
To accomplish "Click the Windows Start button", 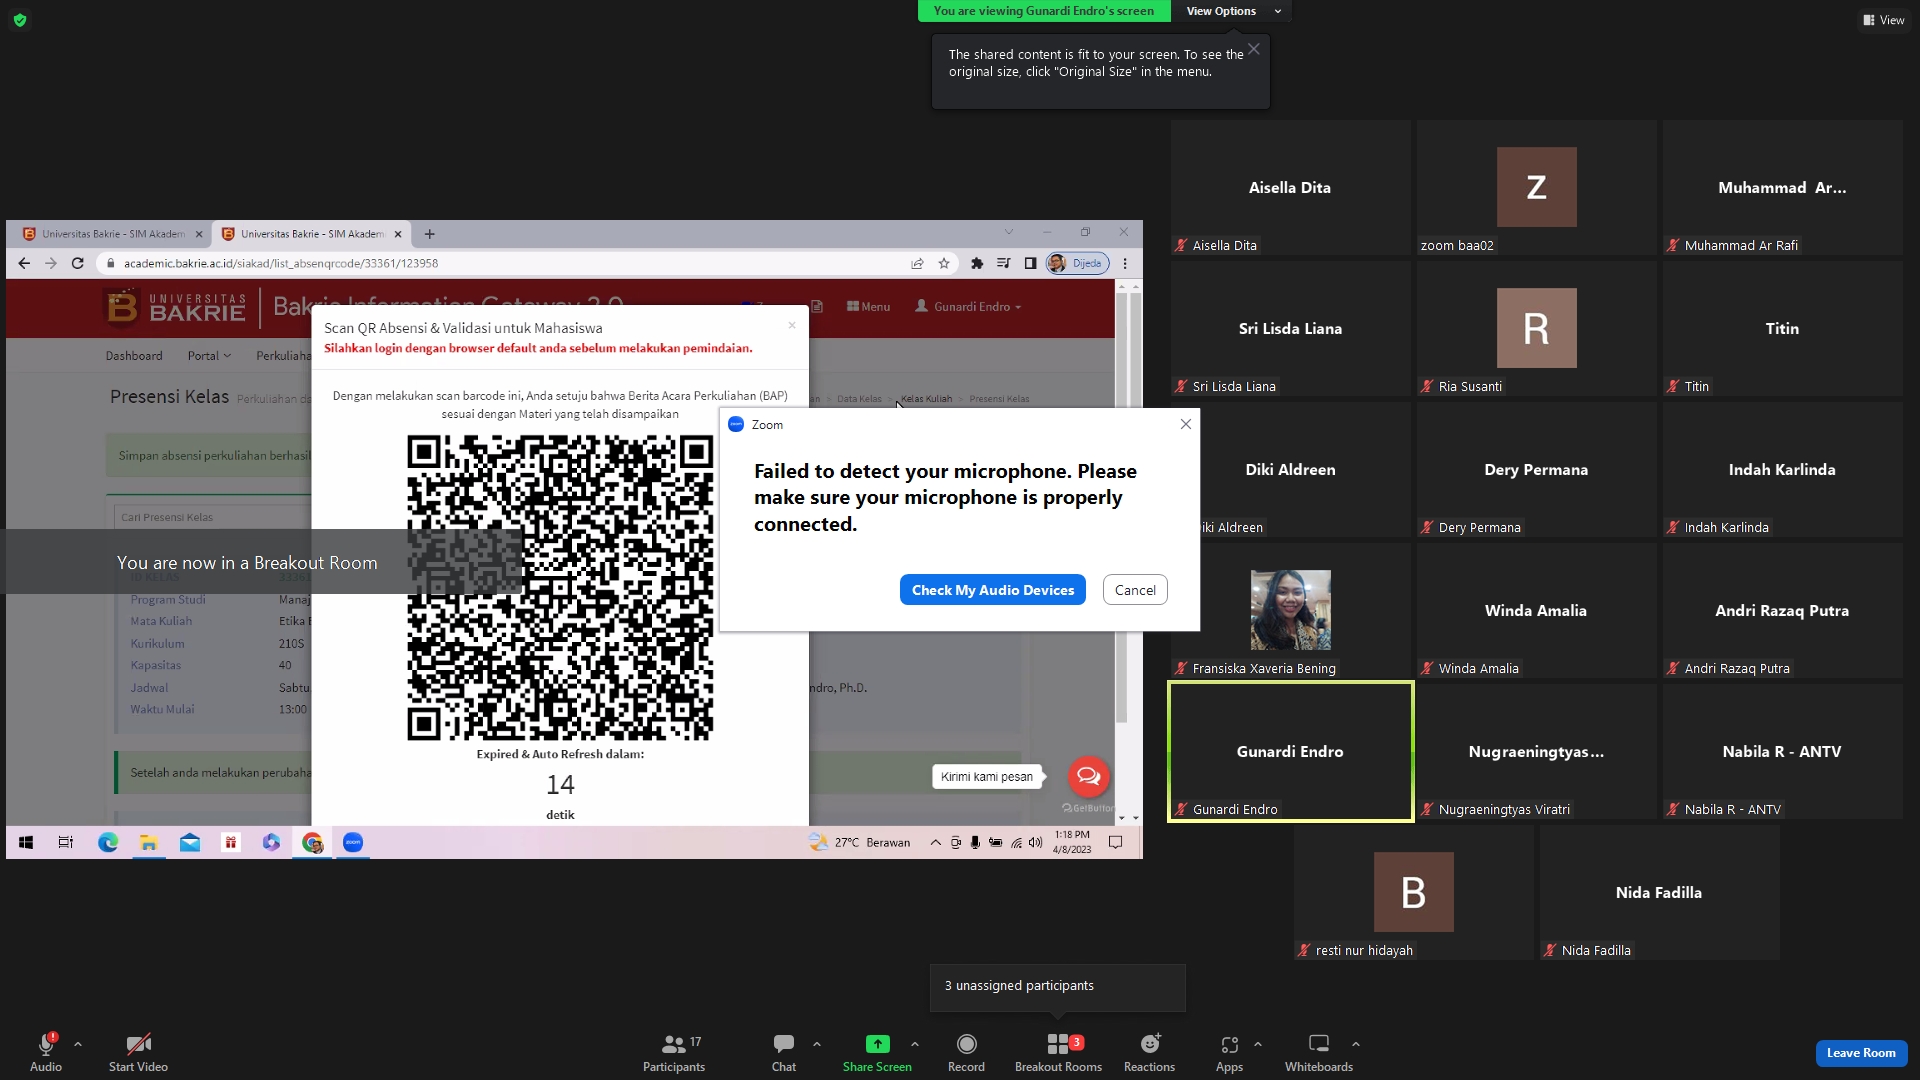I will (x=26, y=843).
